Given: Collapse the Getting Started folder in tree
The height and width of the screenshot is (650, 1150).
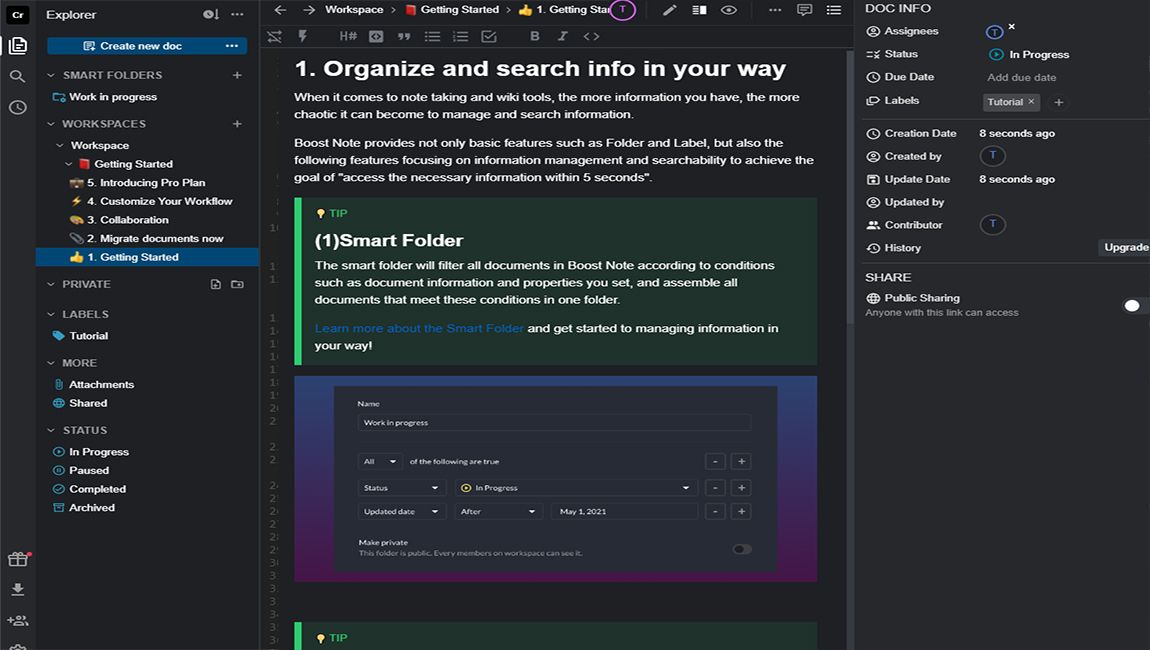Looking at the screenshot, I should pos(69,164).
